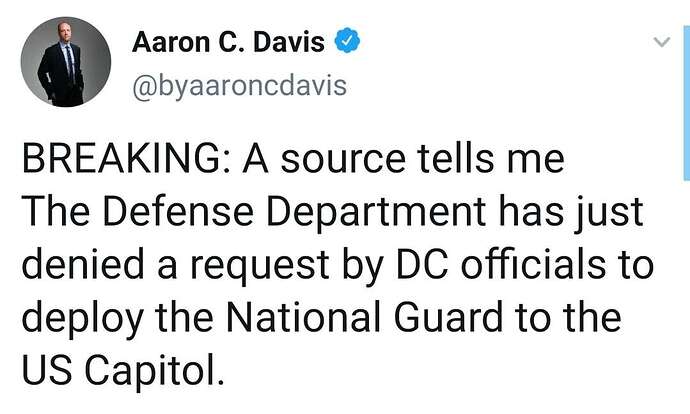
Task: Click the word "Davis" in display name
Action: pos(289,42)
